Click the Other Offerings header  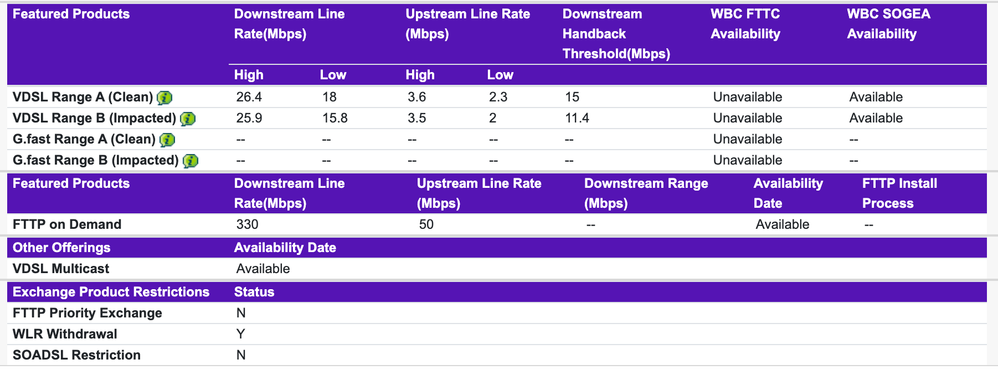coord(61,247)
